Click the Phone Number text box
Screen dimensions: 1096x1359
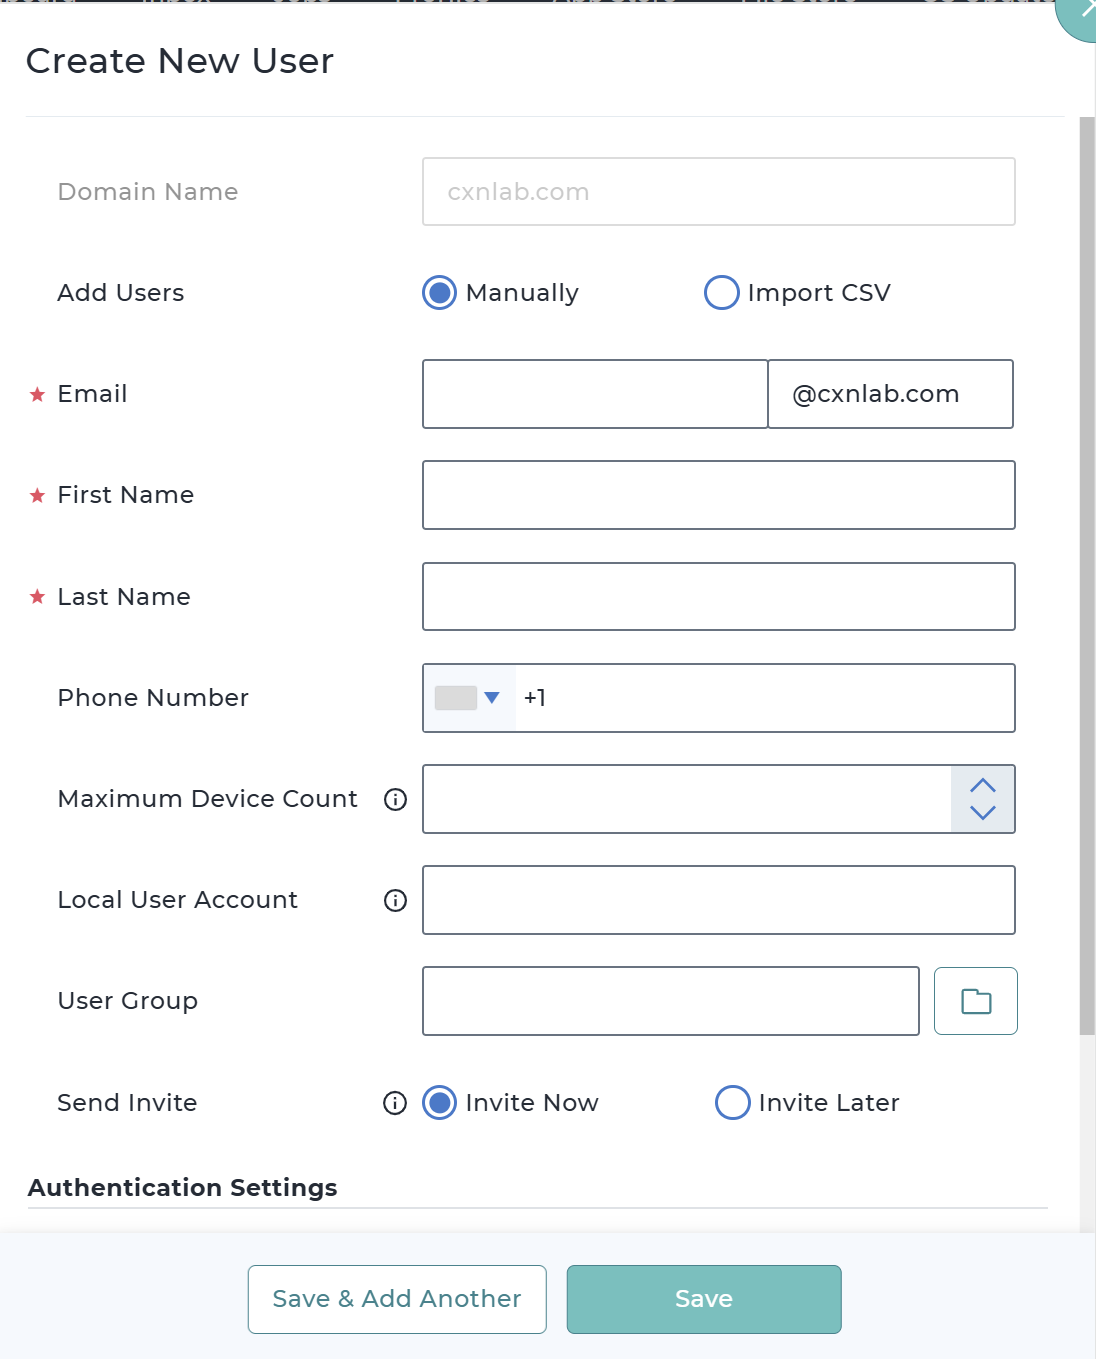click(x=765, y=698)
